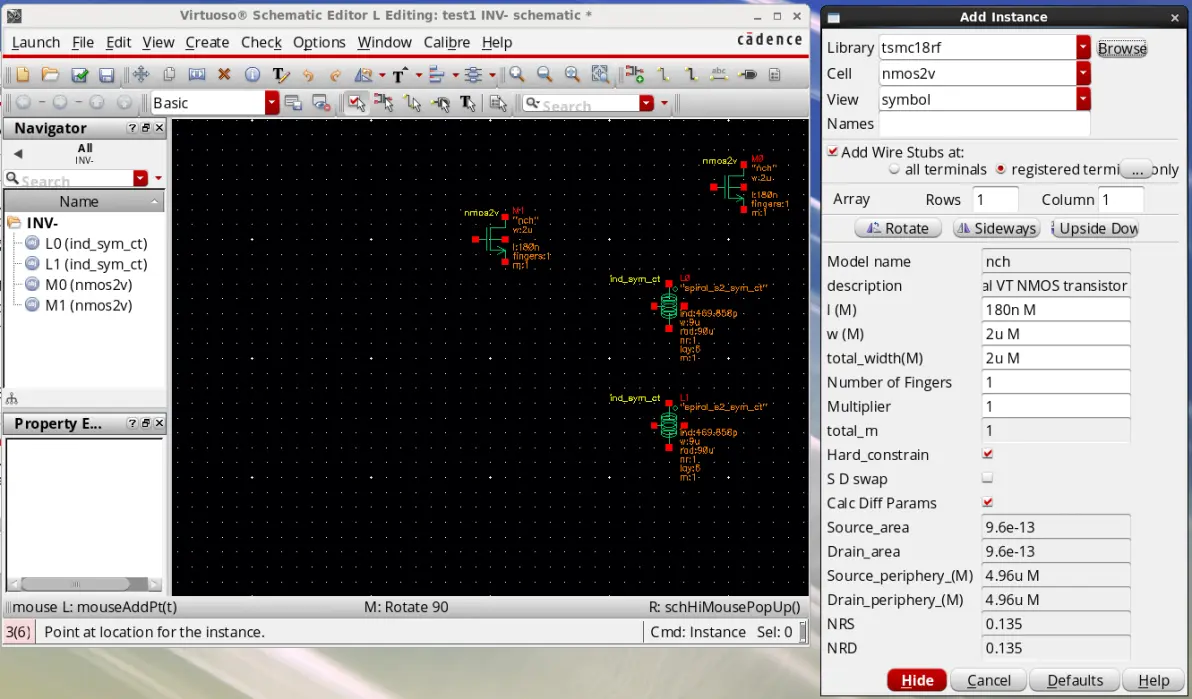Uncheck the Calc Diff Params checkbox

tap(988, 503)
